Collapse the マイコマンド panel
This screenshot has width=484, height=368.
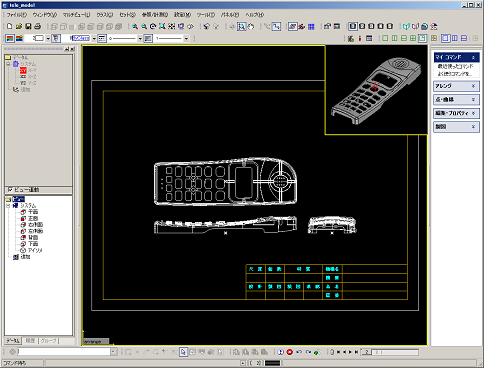click(x=473, y=57)
